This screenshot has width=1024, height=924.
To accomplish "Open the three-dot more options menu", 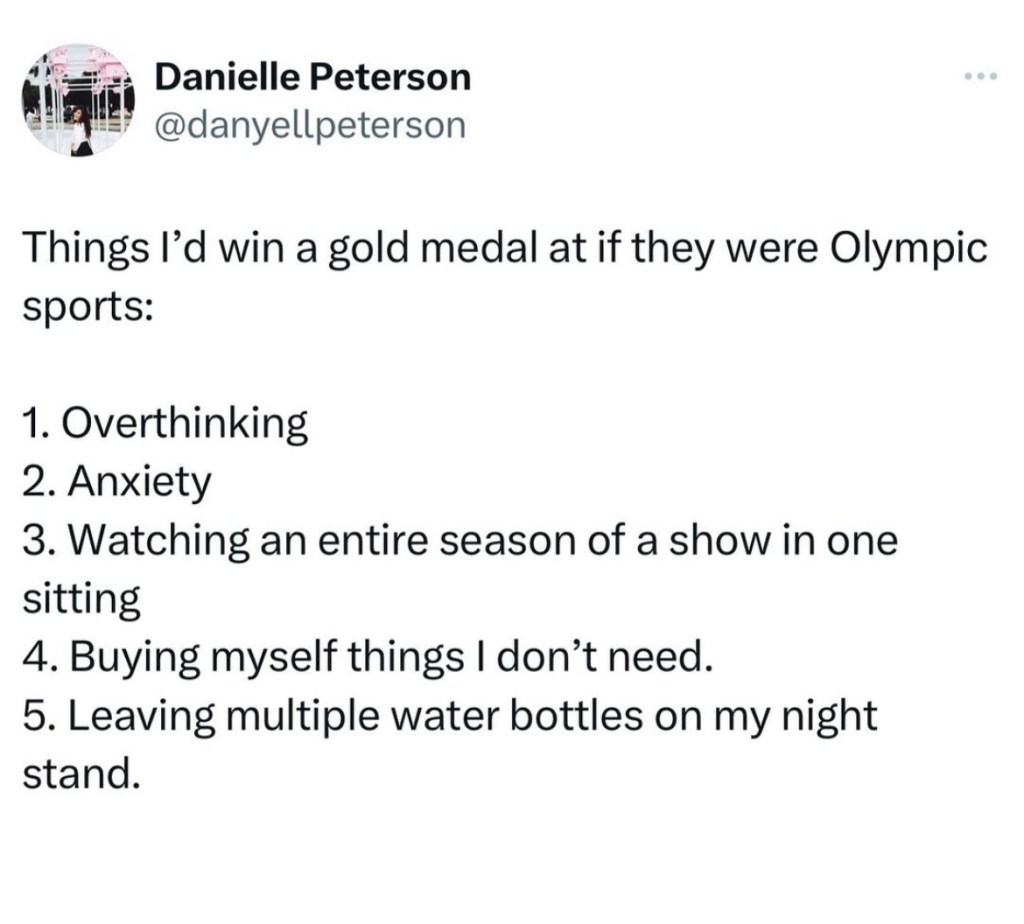I will (981, 77).
